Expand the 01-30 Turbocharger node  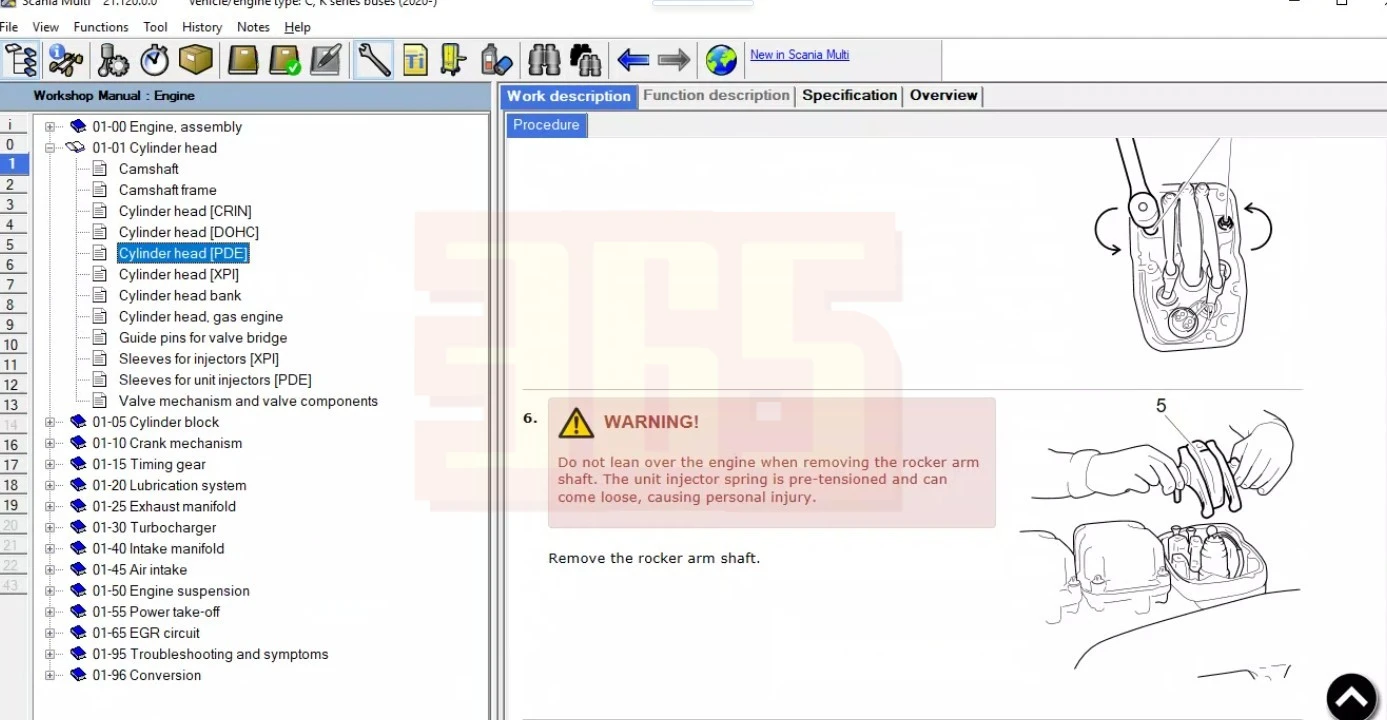click(50, 528)
